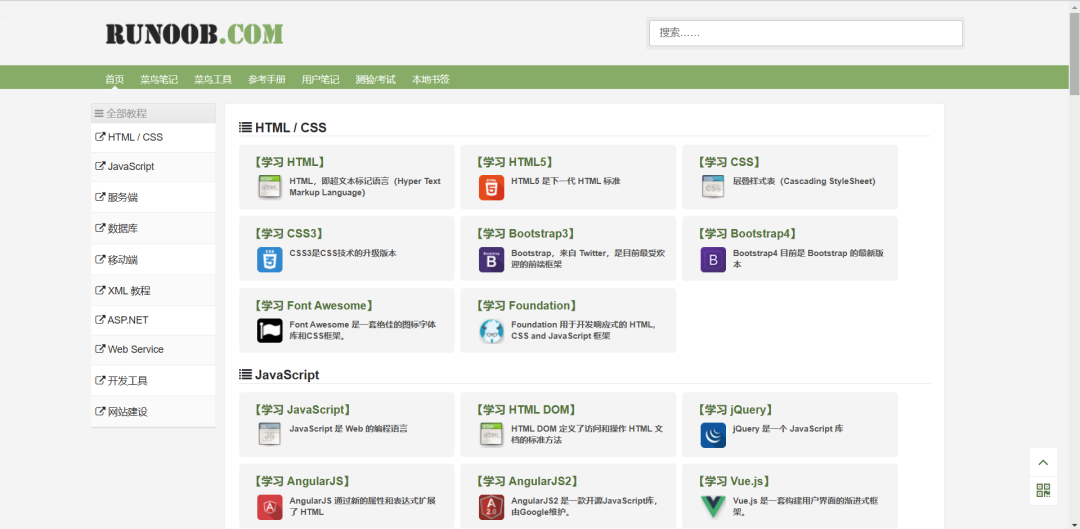Select 服务端 in the sidebar
This screenshot has height=529, width=1080.
(x=153, y=197)
